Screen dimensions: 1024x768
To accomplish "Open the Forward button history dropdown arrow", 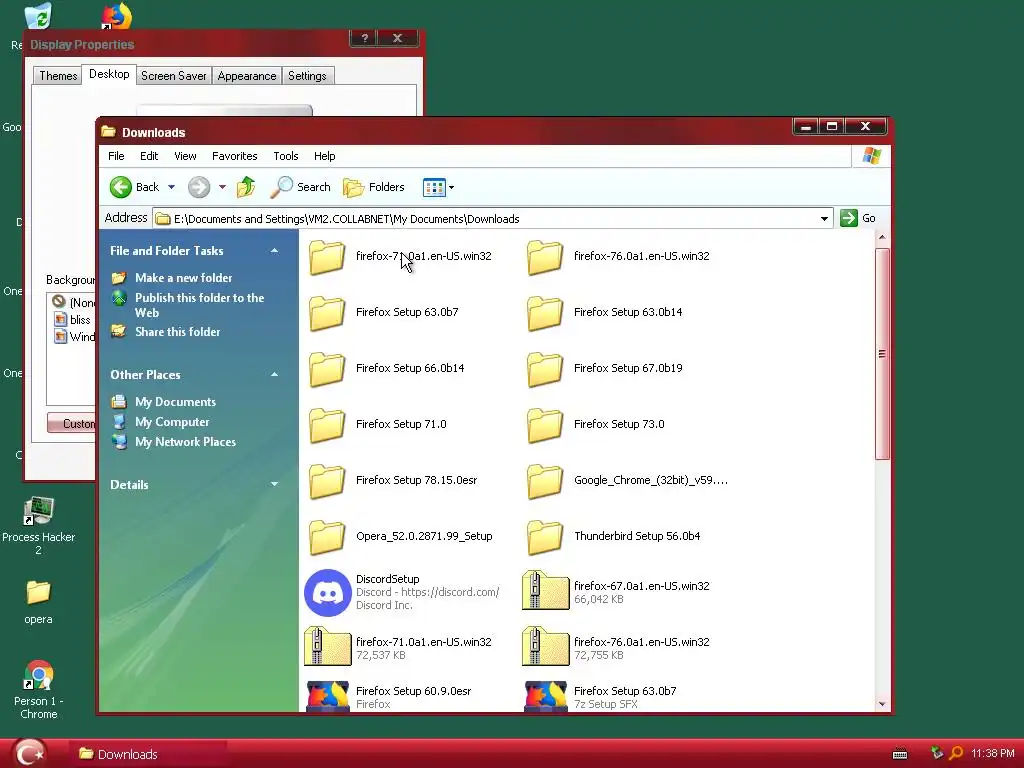I will pos(222,187).
